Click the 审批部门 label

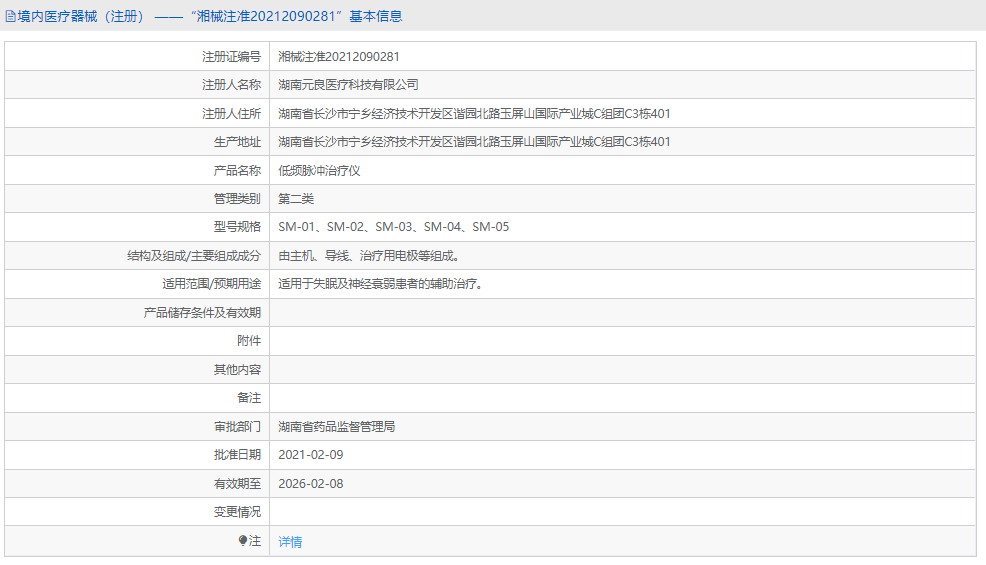tap(237, 427)
